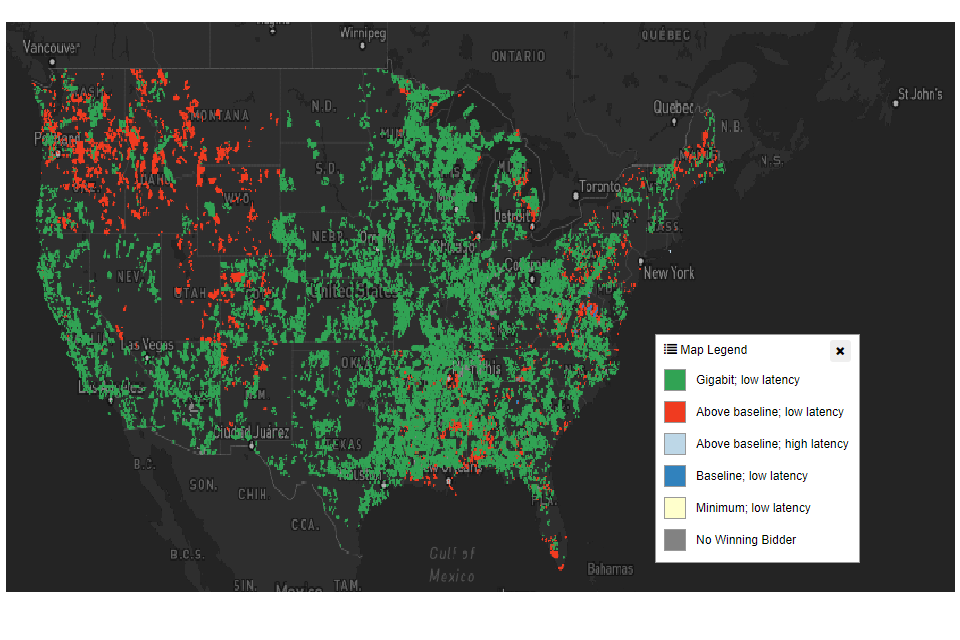Click the light blue high latency swatch
The width and height of the screenshot is (960, 640).
(675, 444)
